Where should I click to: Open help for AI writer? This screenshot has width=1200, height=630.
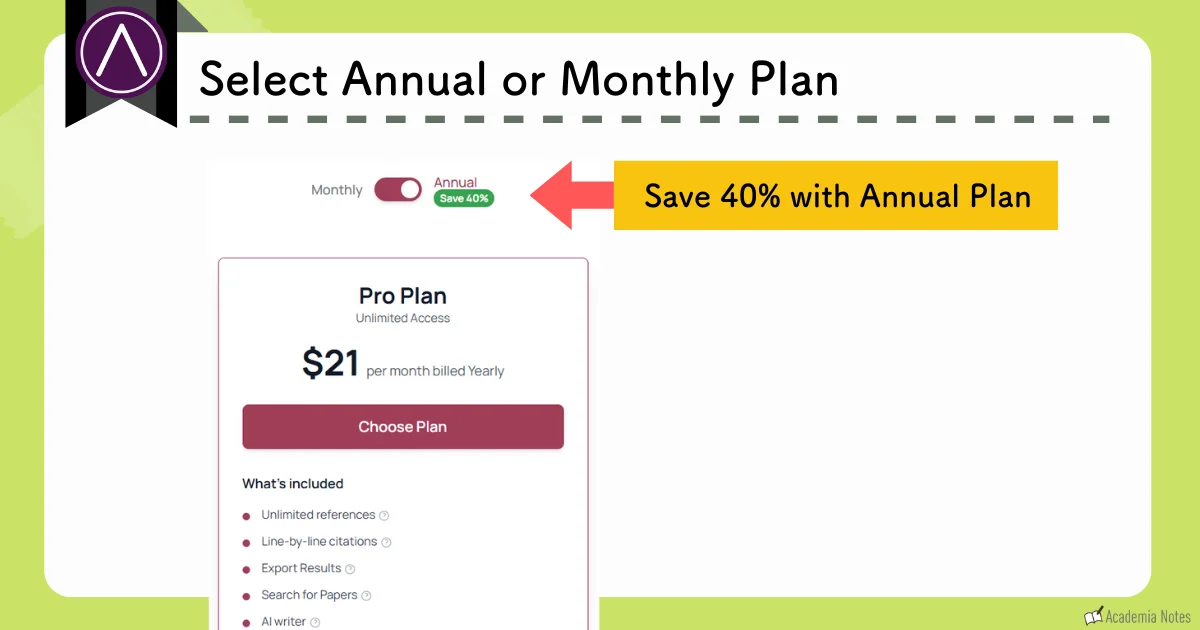315,621
